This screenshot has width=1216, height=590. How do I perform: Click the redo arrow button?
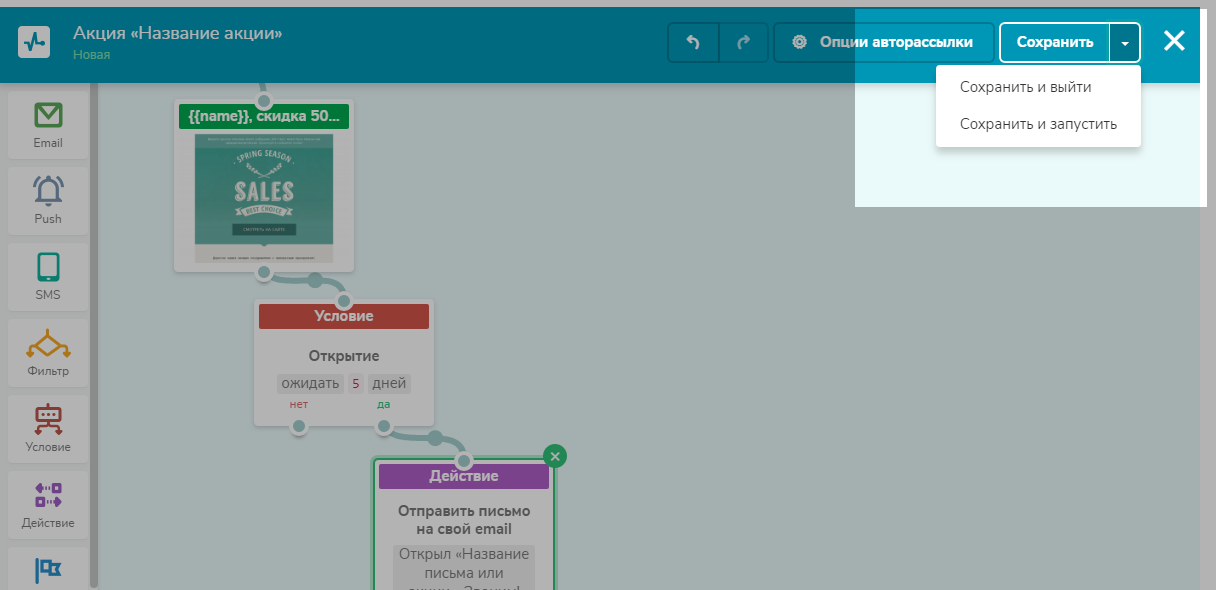pos(743,42)
